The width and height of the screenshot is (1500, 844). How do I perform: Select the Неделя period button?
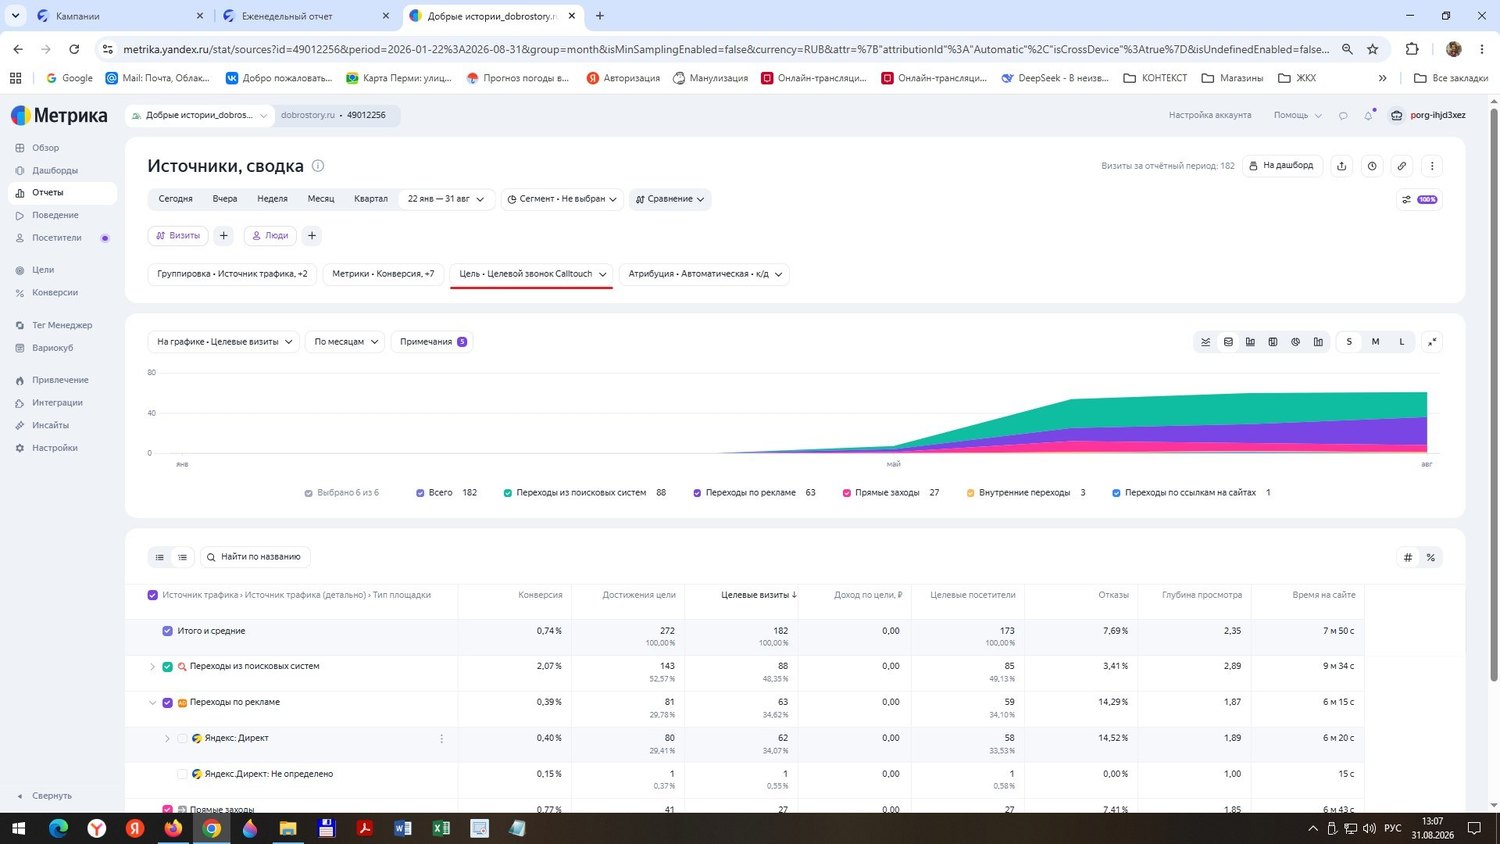pyautogui.click(x=272, y=199)
